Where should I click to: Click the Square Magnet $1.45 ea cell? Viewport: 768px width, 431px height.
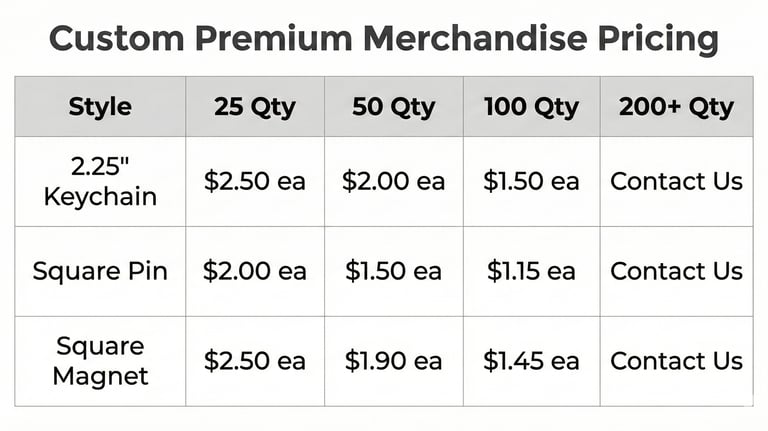point(531,361)
